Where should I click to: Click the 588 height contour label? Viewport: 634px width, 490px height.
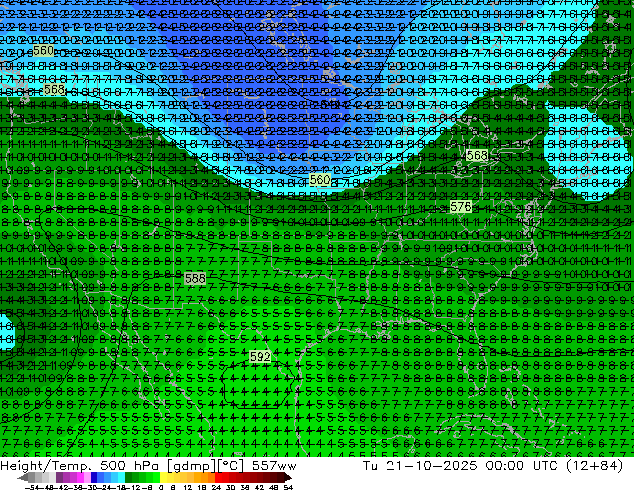(195, 279)
